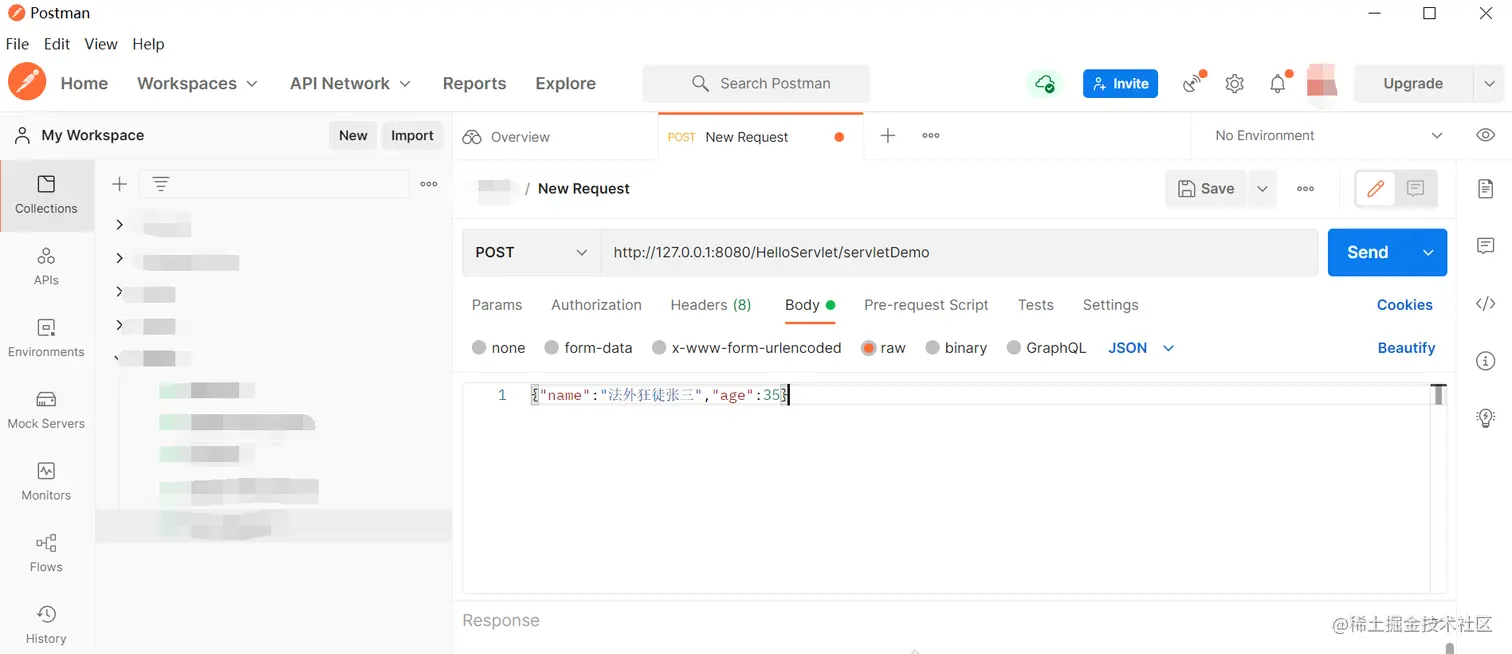Open the Cookies link
The height and width of the screenshot is (654, 1512).
1405,305
